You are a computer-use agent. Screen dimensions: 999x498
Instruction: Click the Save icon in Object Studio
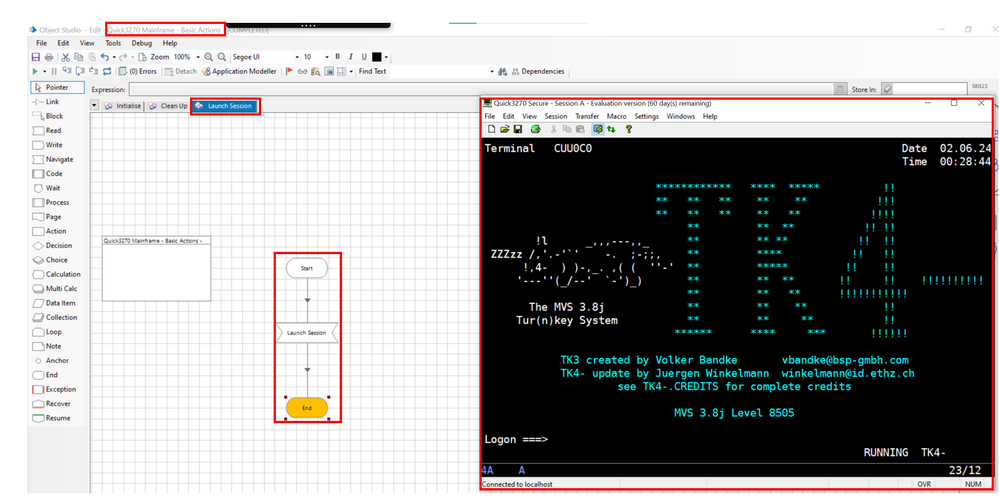[x=36, y=57]
